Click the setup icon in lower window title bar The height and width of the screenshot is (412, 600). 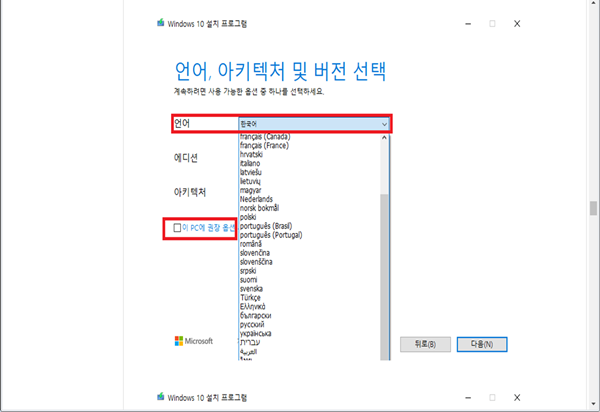click(x=161, y=397)
